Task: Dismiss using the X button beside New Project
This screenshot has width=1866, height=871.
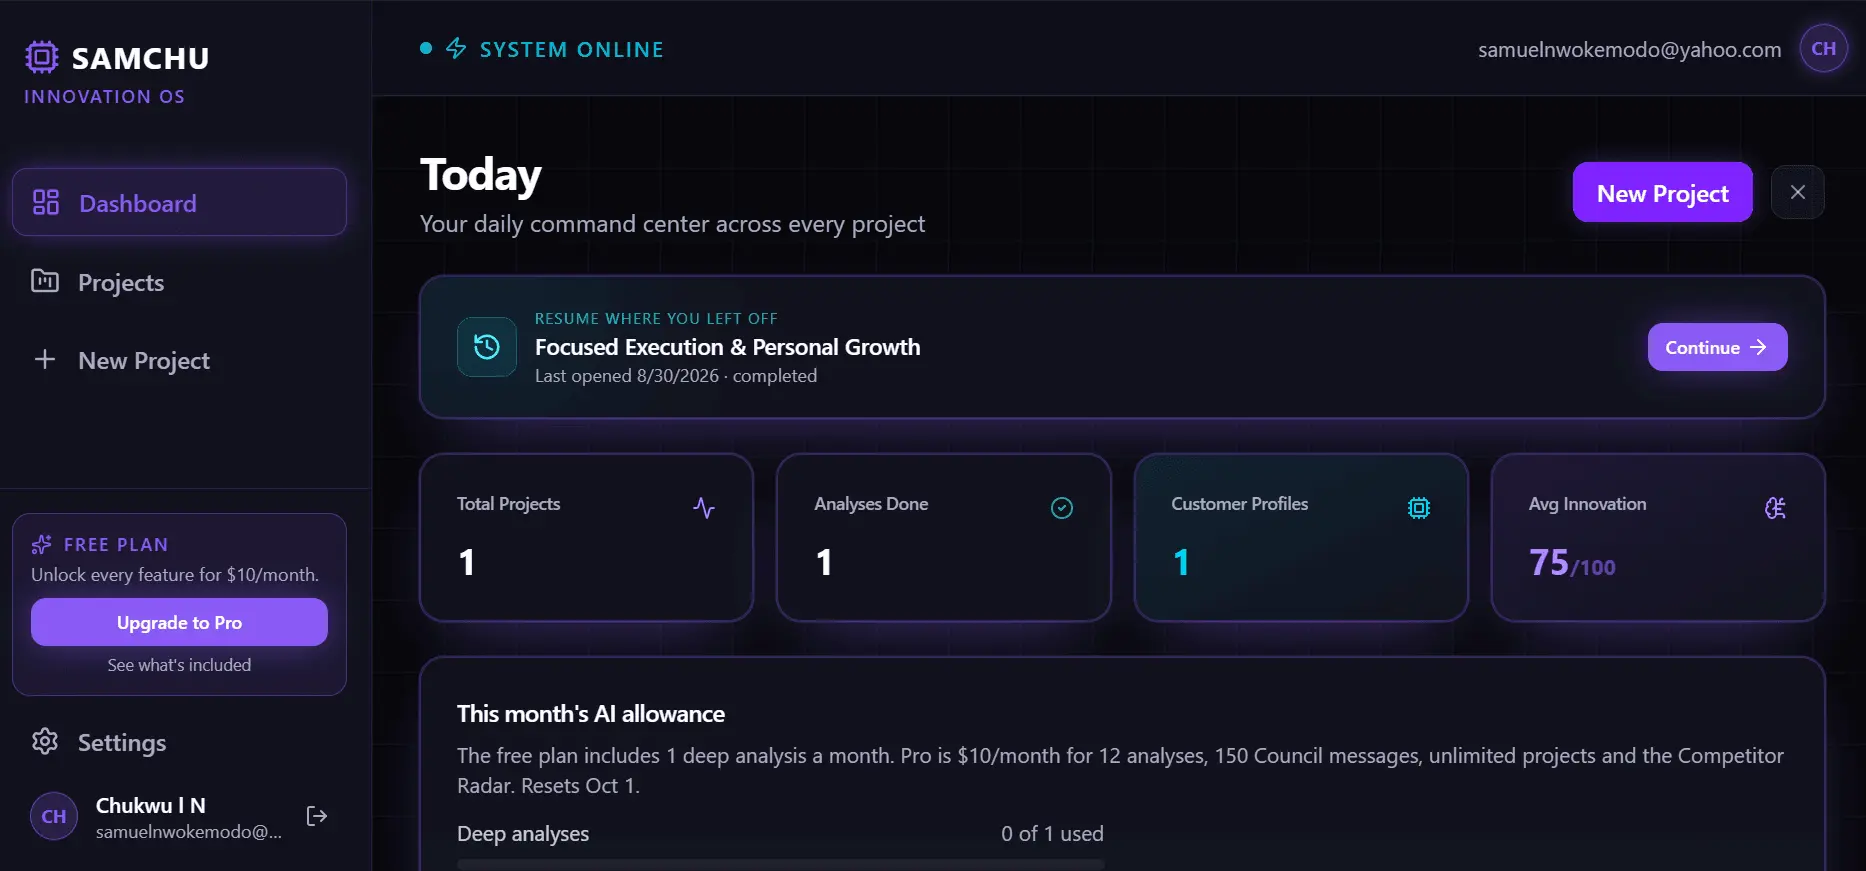Action: coord(1798,192)
